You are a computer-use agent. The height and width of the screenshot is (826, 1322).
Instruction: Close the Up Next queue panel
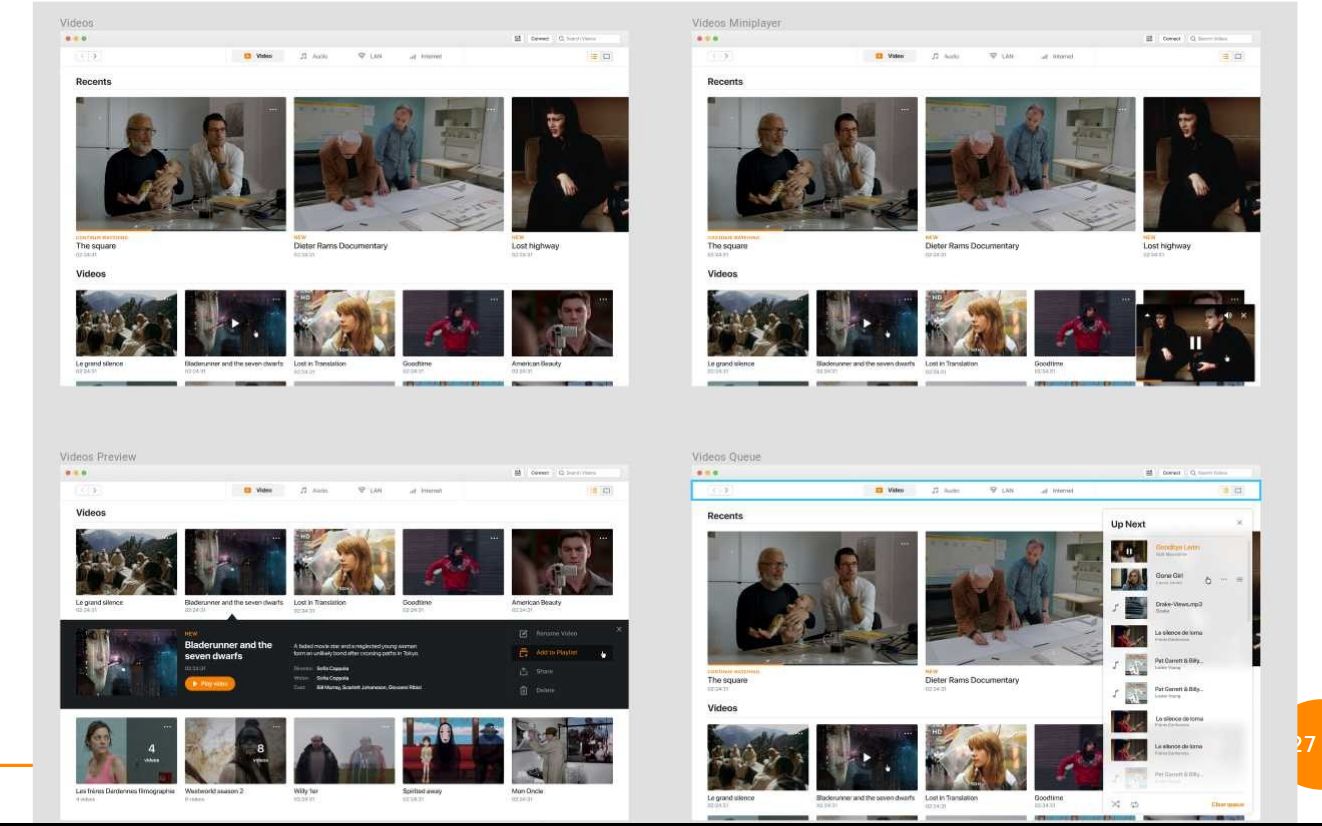(1239, 523)
